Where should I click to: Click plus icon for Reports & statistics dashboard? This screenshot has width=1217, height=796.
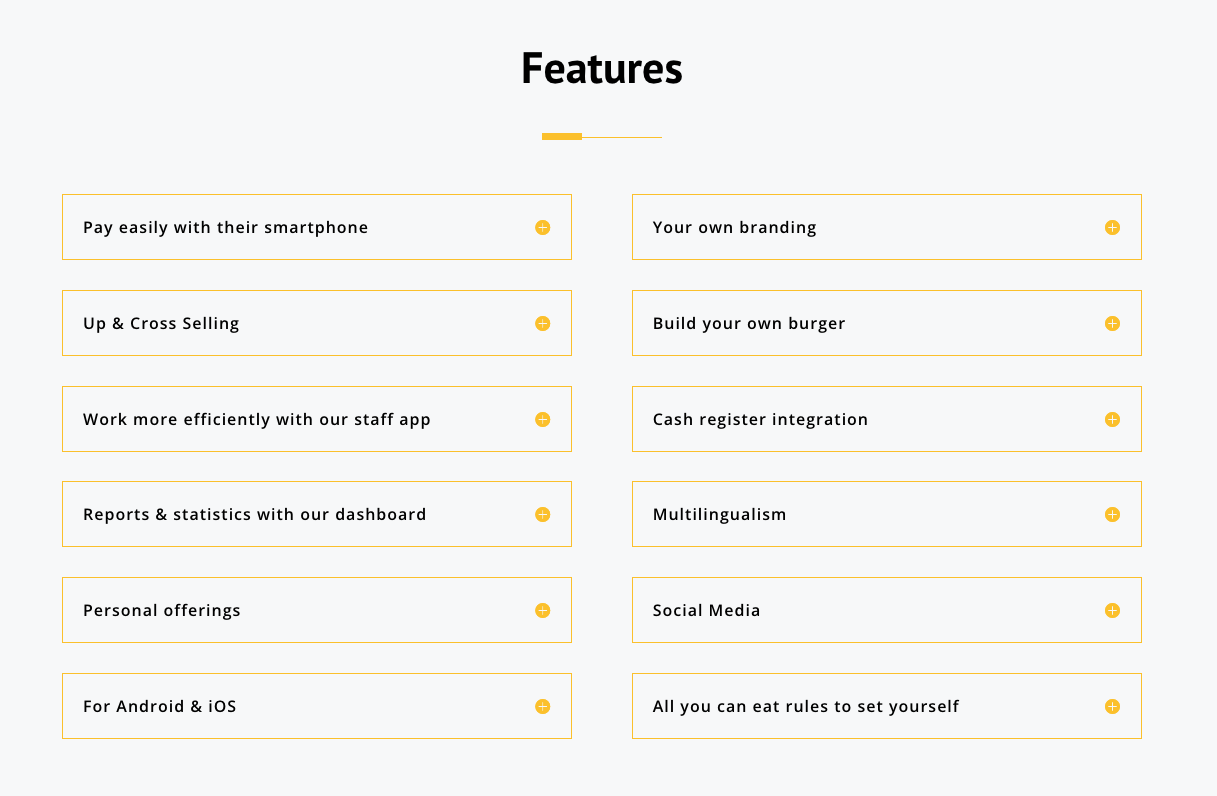[542, 515]
